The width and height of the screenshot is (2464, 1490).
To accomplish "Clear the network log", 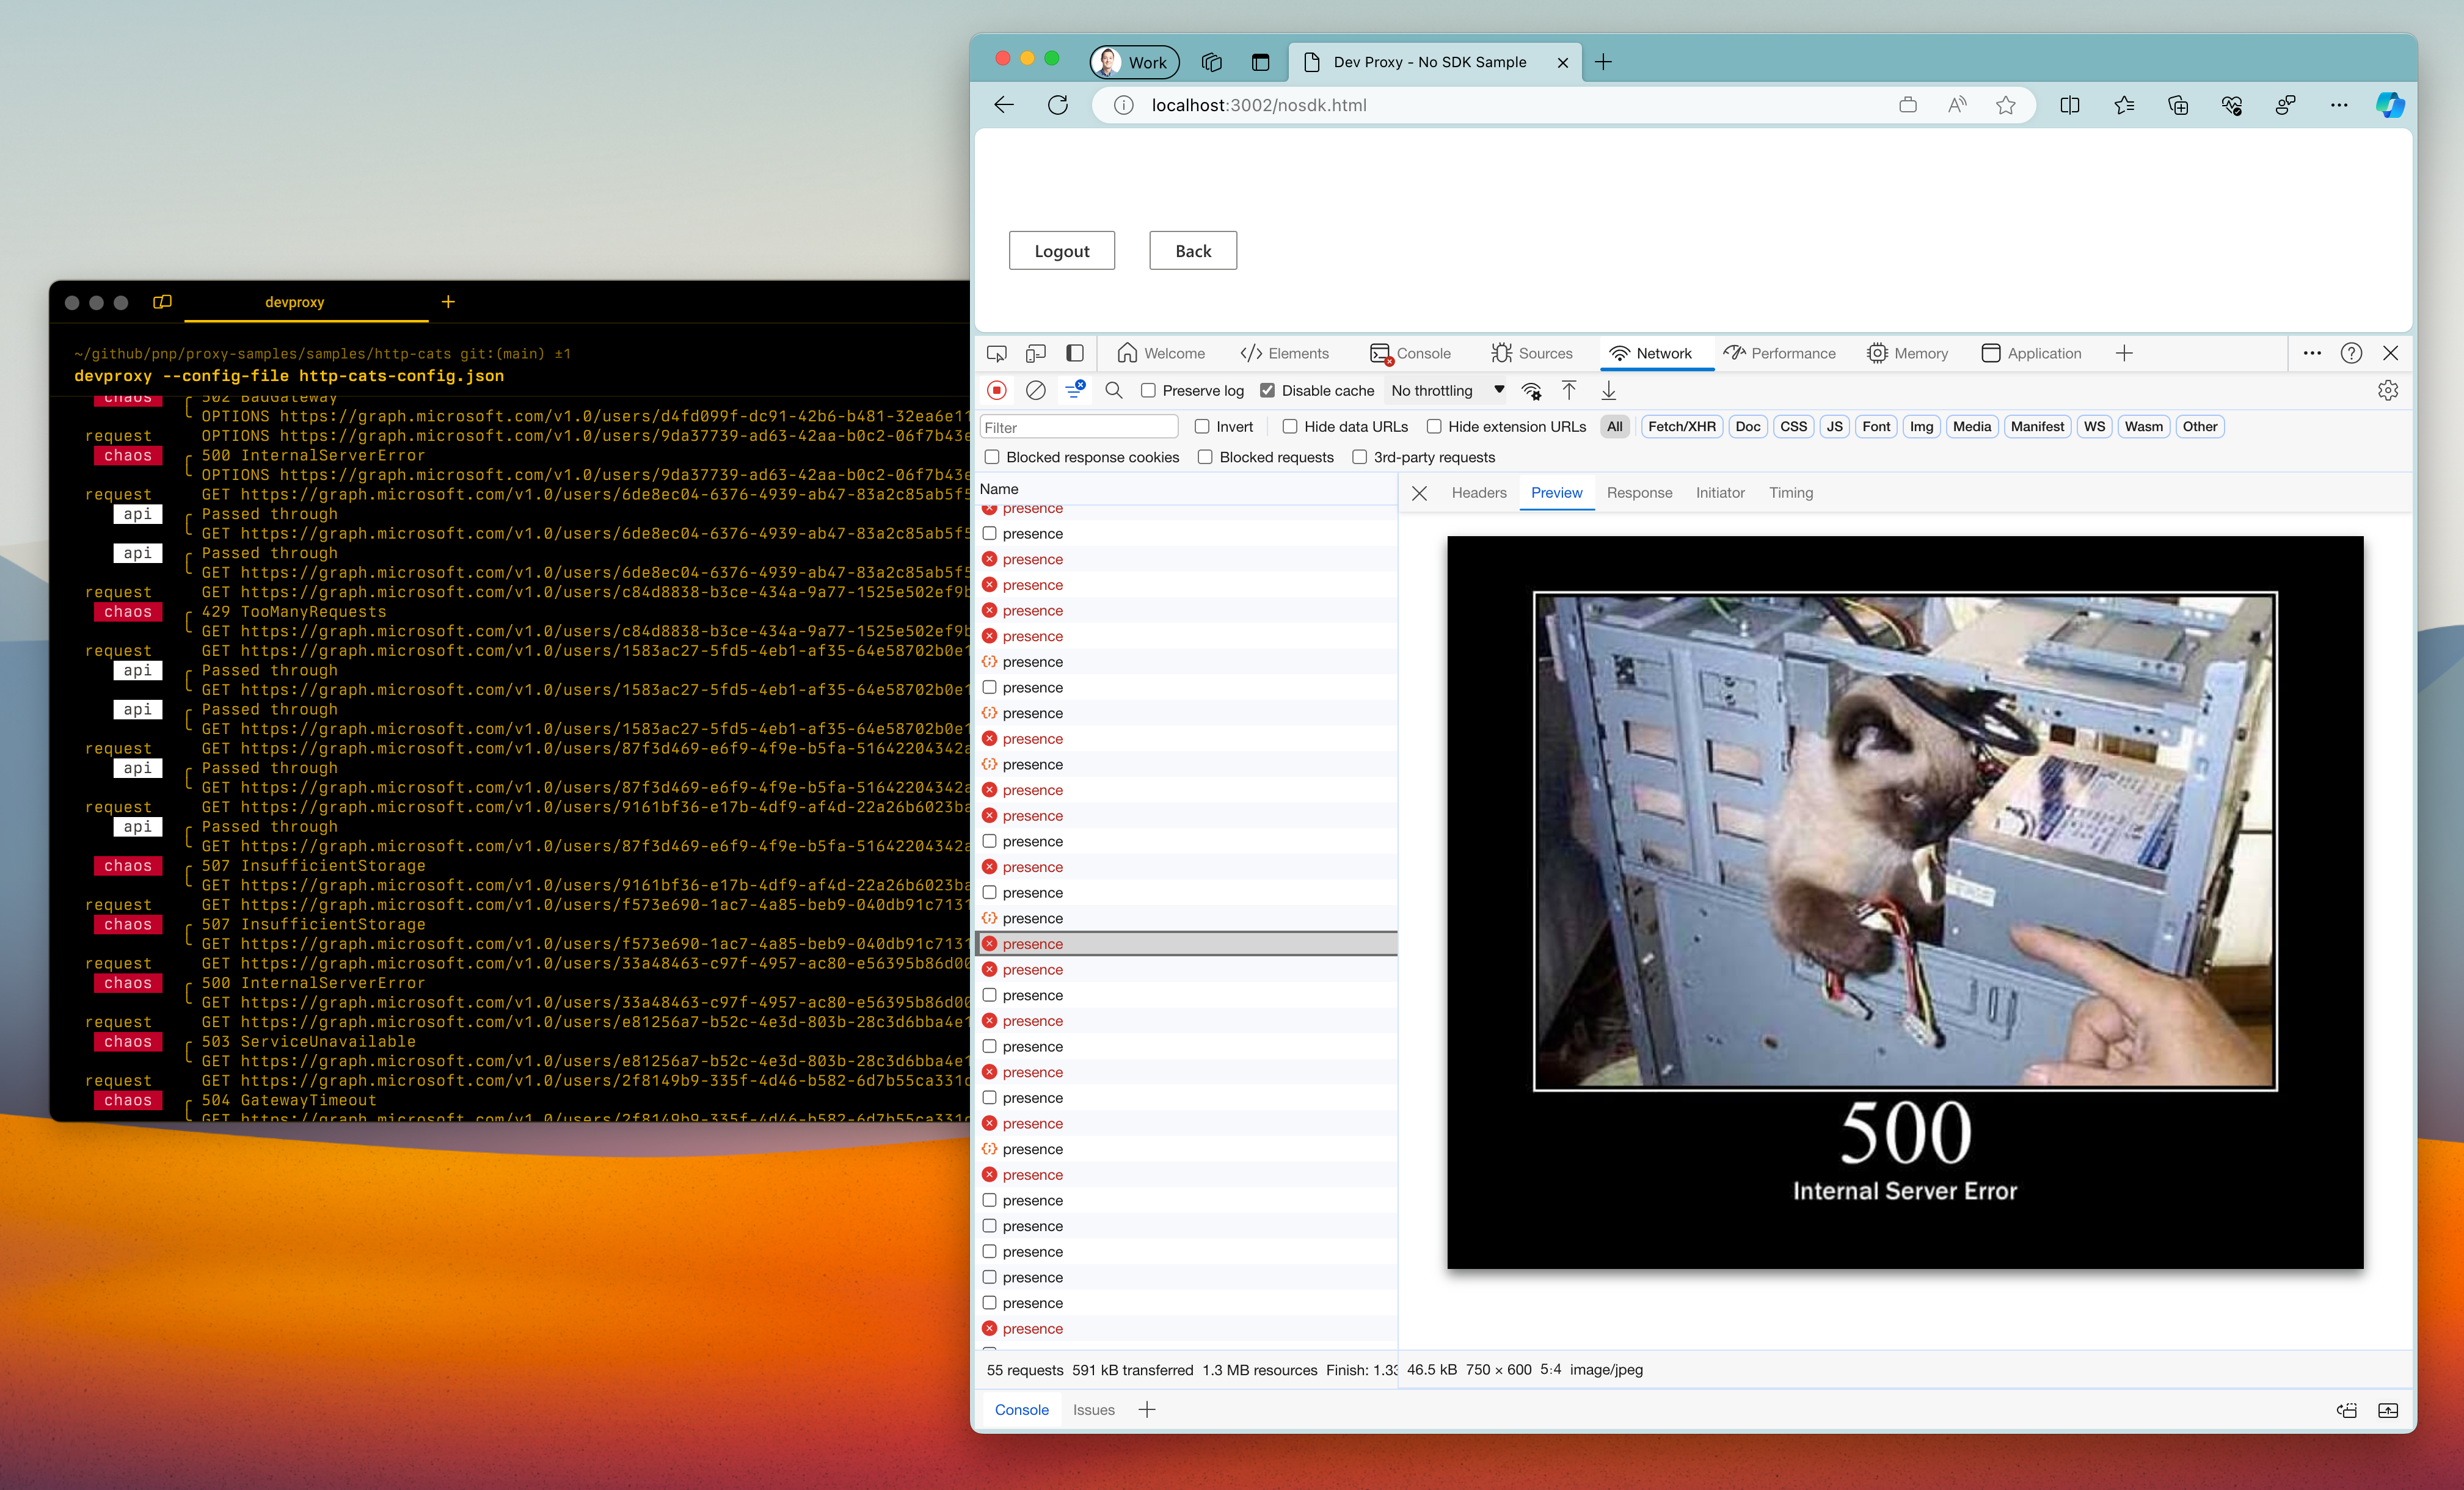I will (1036, 390).
